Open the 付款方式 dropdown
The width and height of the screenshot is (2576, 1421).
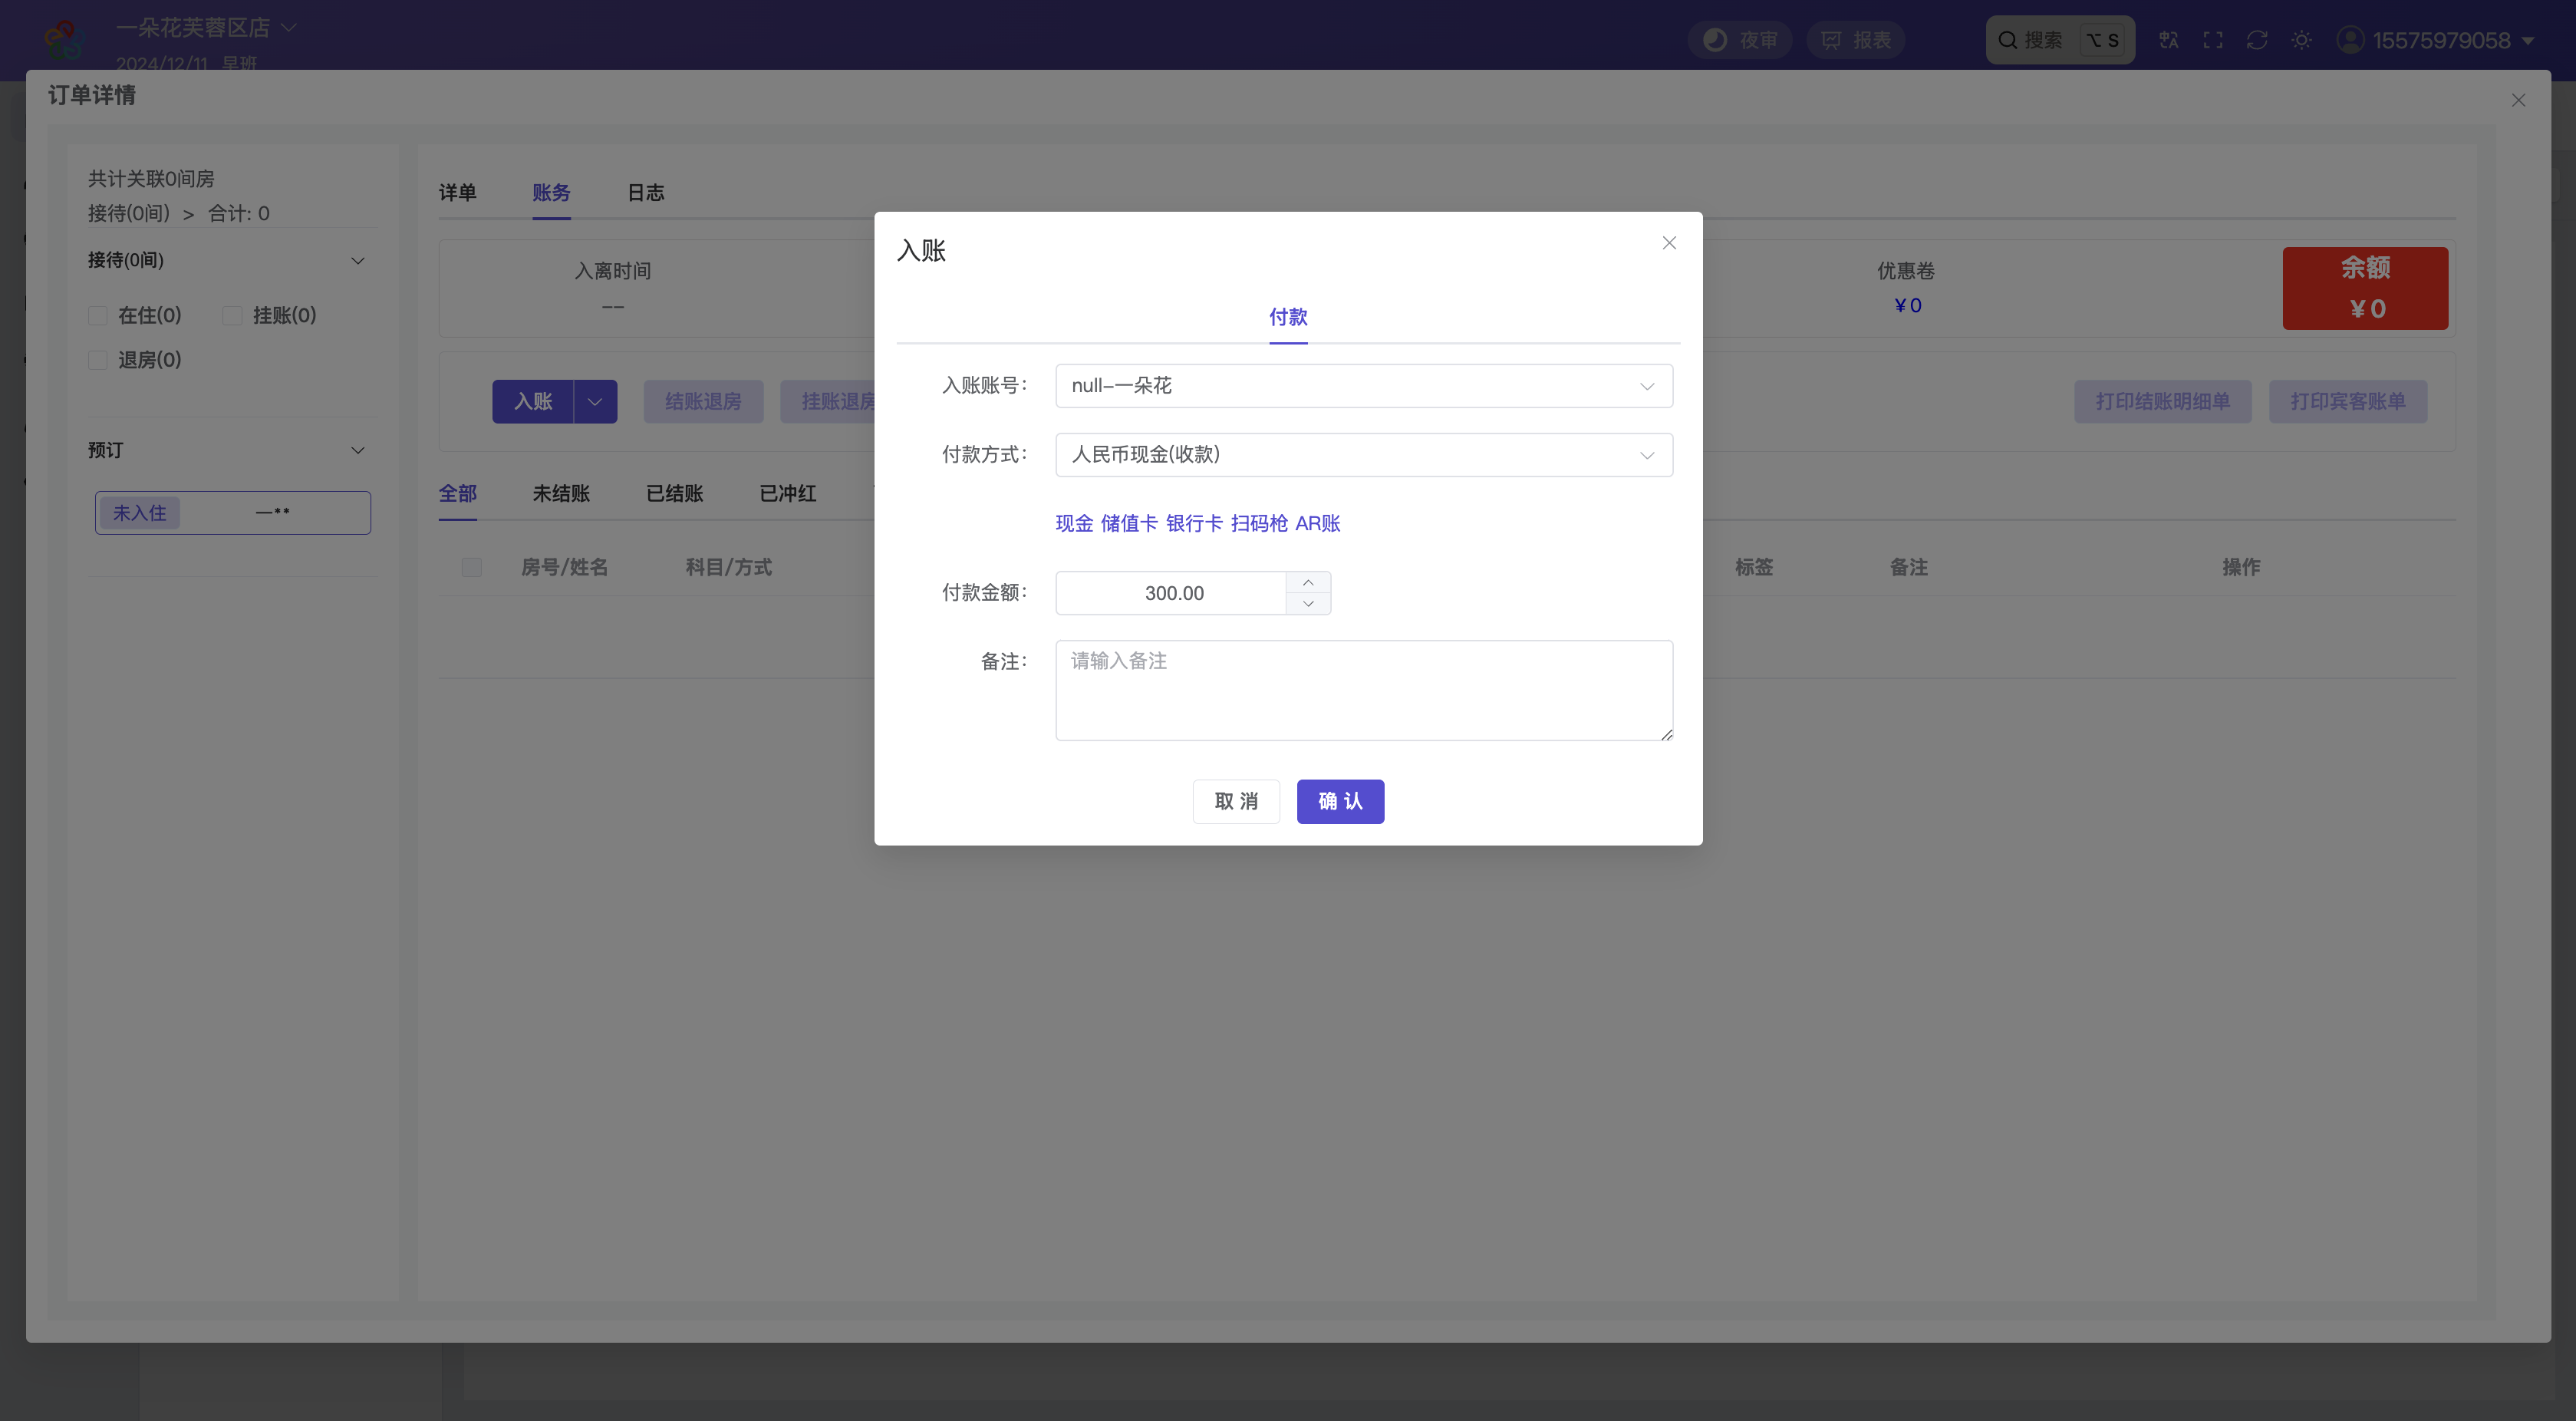[x=1363, y=455]
